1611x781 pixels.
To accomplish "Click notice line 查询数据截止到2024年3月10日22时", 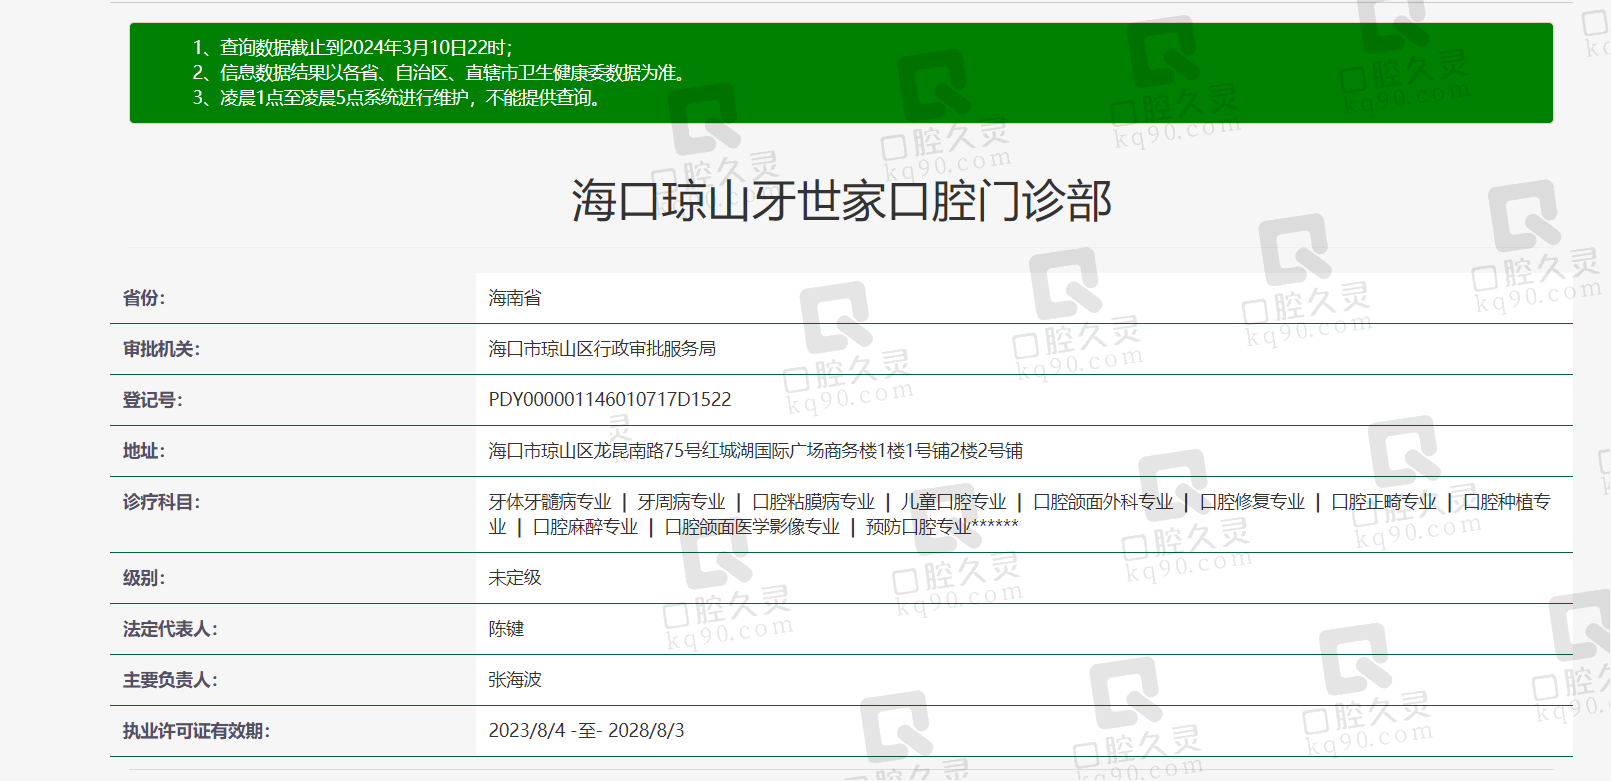I will pyautogui.click(x=352, y=47).
